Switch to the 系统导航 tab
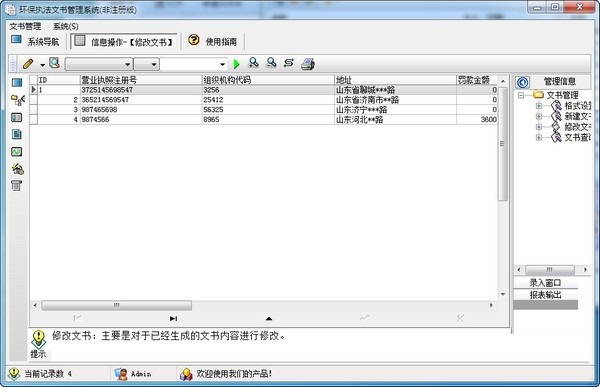This screenshot has width=600, height=387. (35, 41)
